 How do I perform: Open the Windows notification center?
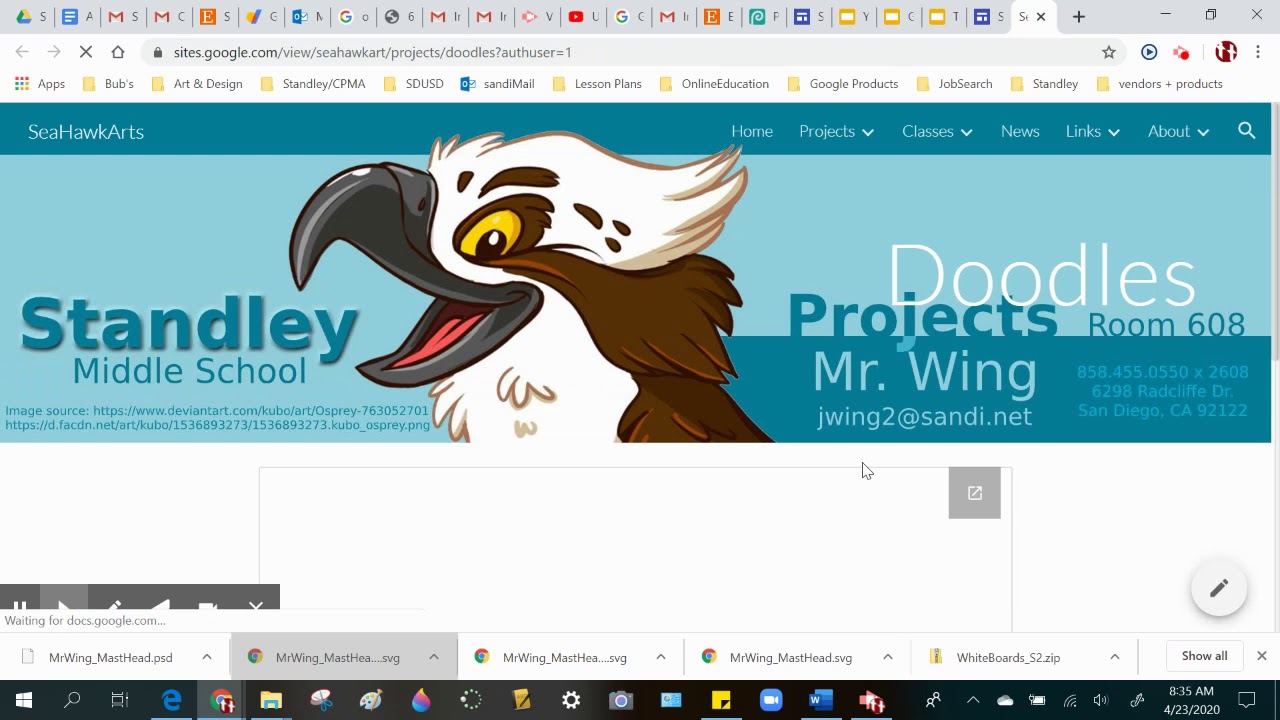point(1246,701)
